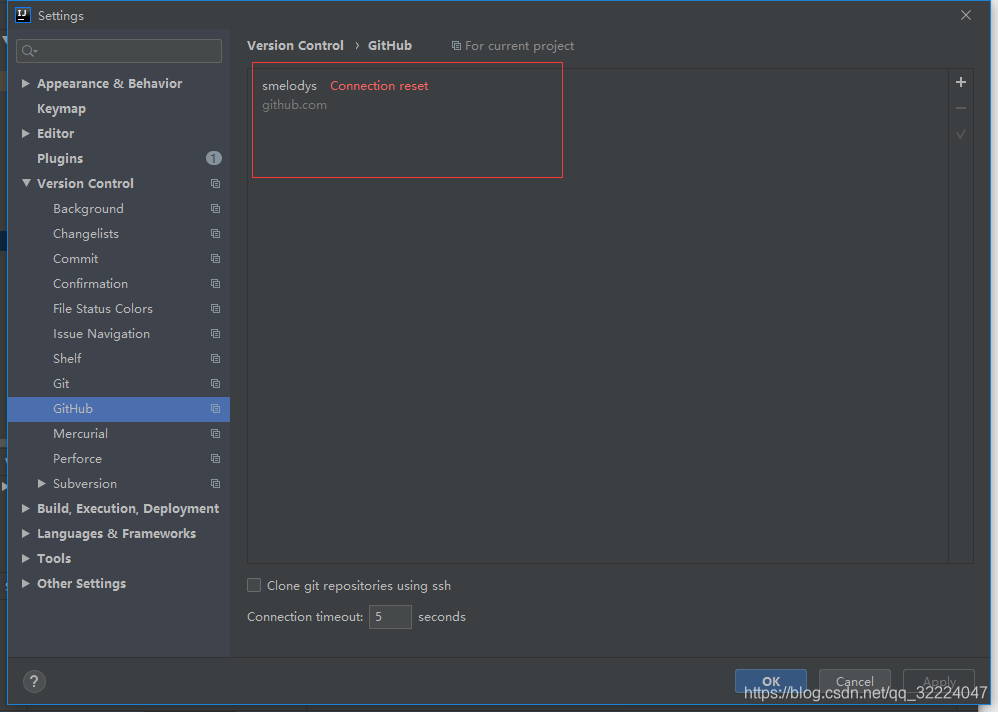Click project-level icon beside Git
The image size is (998, 712).
pos(215,384)
